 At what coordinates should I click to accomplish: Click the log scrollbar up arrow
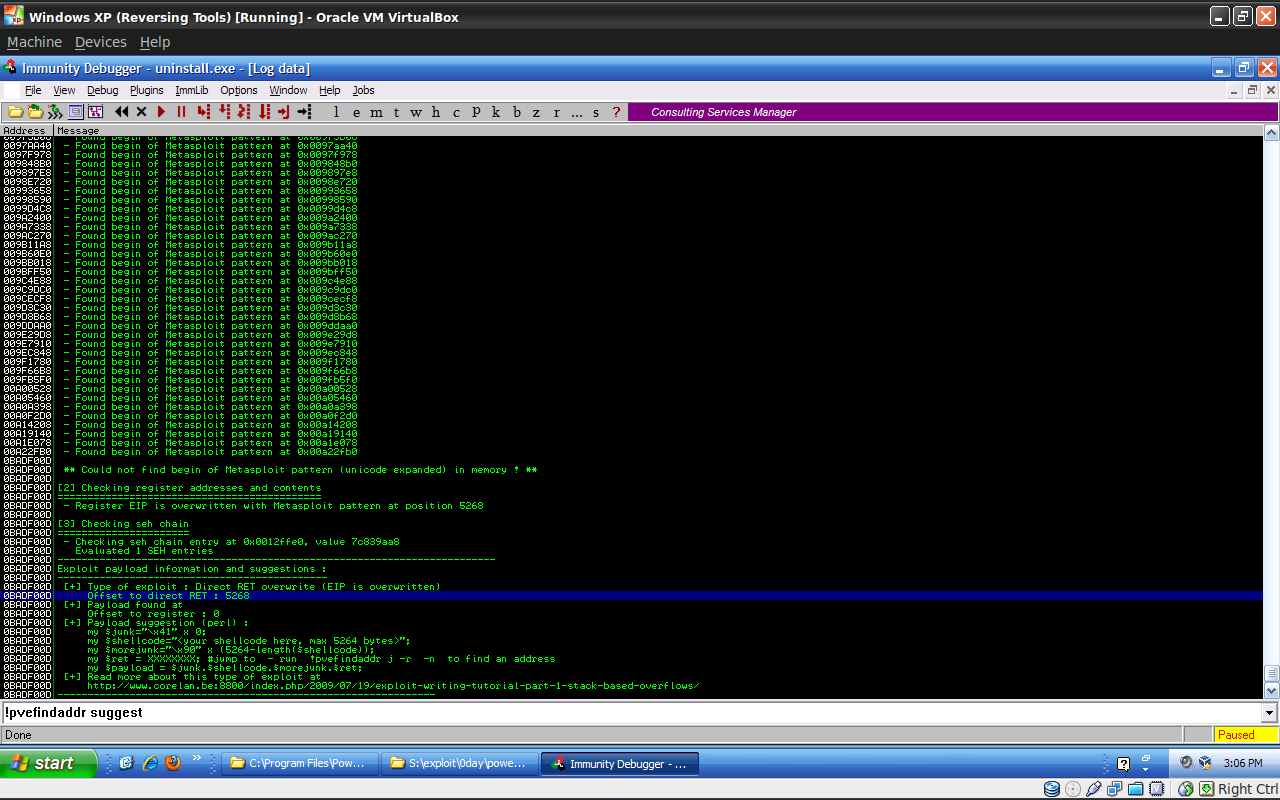click(x=1271, y=133)
